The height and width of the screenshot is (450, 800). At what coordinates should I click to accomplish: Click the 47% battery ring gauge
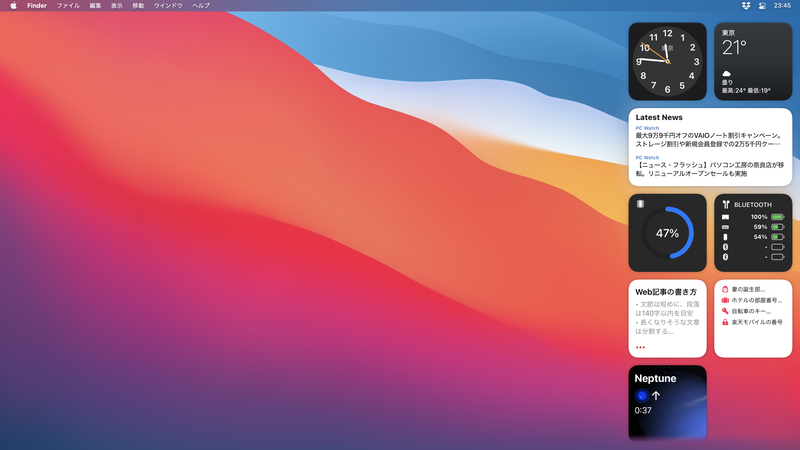[x=667, y=233]
